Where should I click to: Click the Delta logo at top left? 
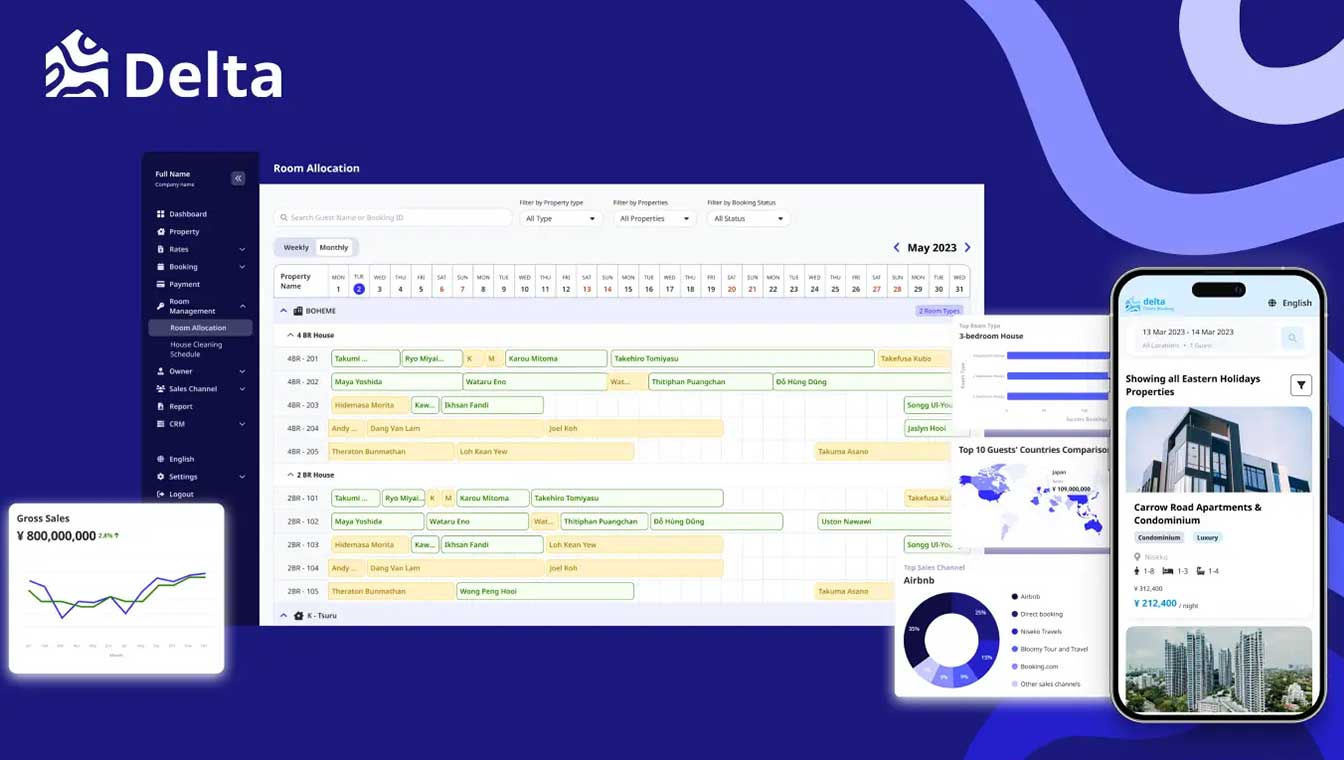click(x=164, y=66)
